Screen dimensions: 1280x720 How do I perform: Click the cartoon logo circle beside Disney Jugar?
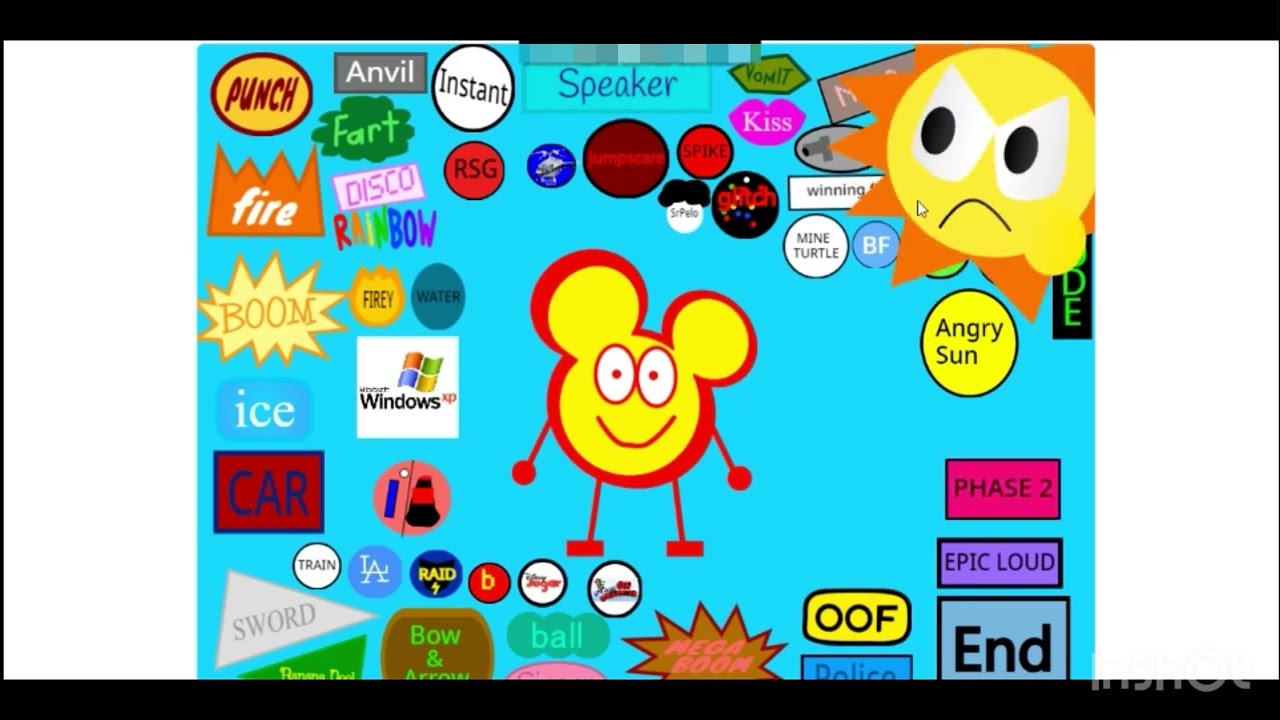click(x=614, y=589)
